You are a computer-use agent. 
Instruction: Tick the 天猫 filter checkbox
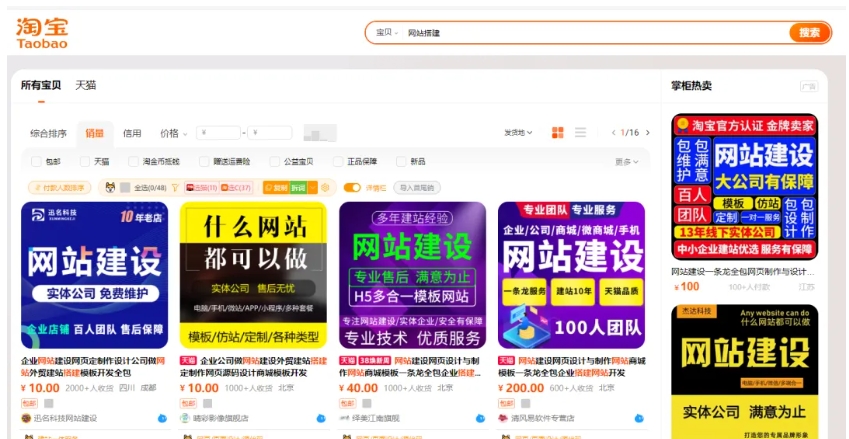[84, 161]
